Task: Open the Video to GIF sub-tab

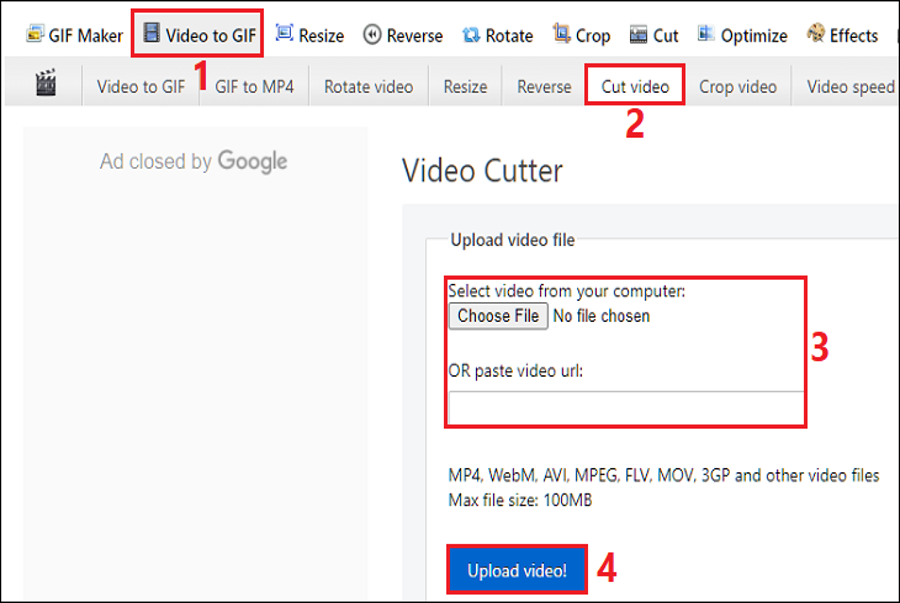Action: click(141, 87)
